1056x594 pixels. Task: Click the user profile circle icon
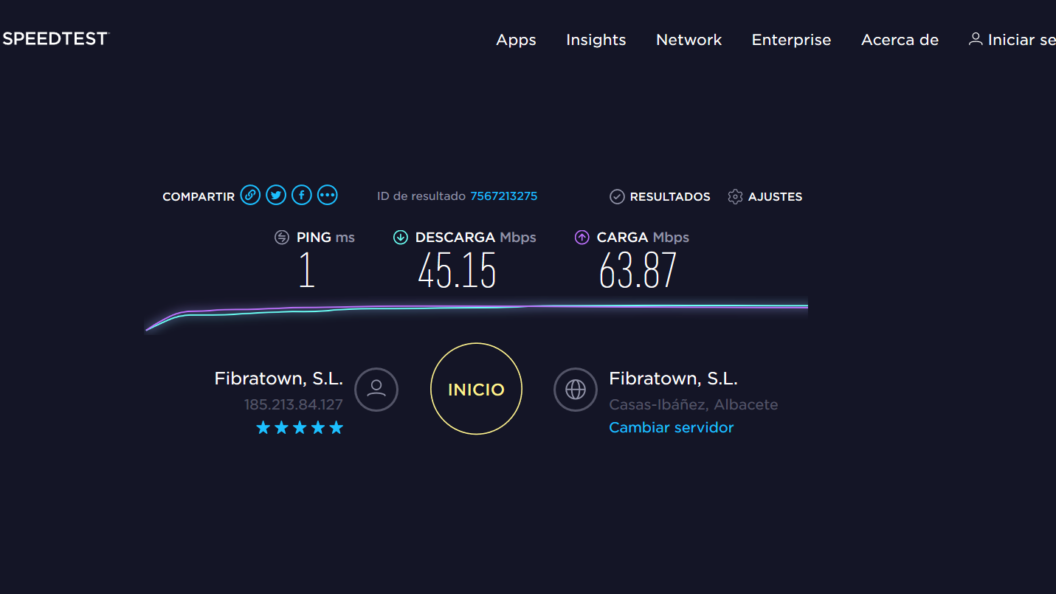(376, 389)
